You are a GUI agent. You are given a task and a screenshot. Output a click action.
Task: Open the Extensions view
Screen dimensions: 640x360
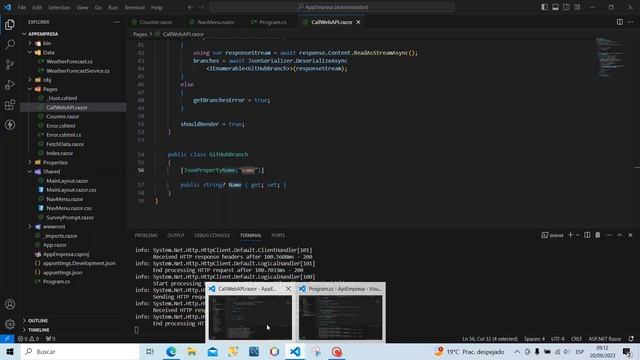coord(10,104)
